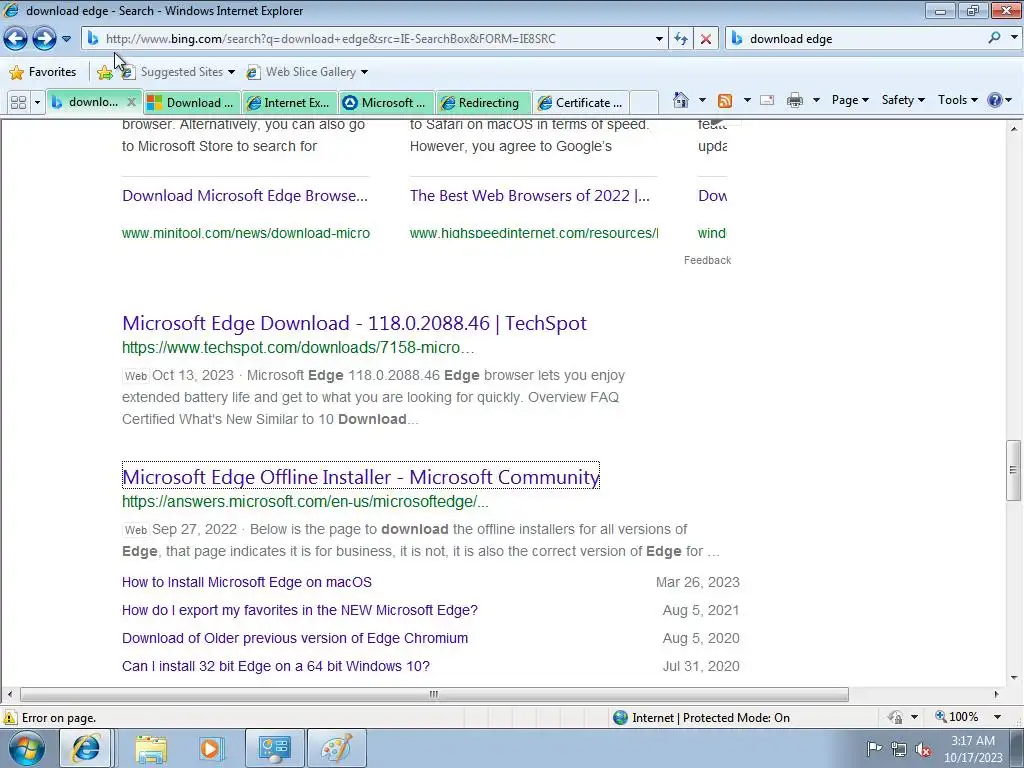Open Microsoft Edge Offline Installer Community result

[x=360, y=477]
